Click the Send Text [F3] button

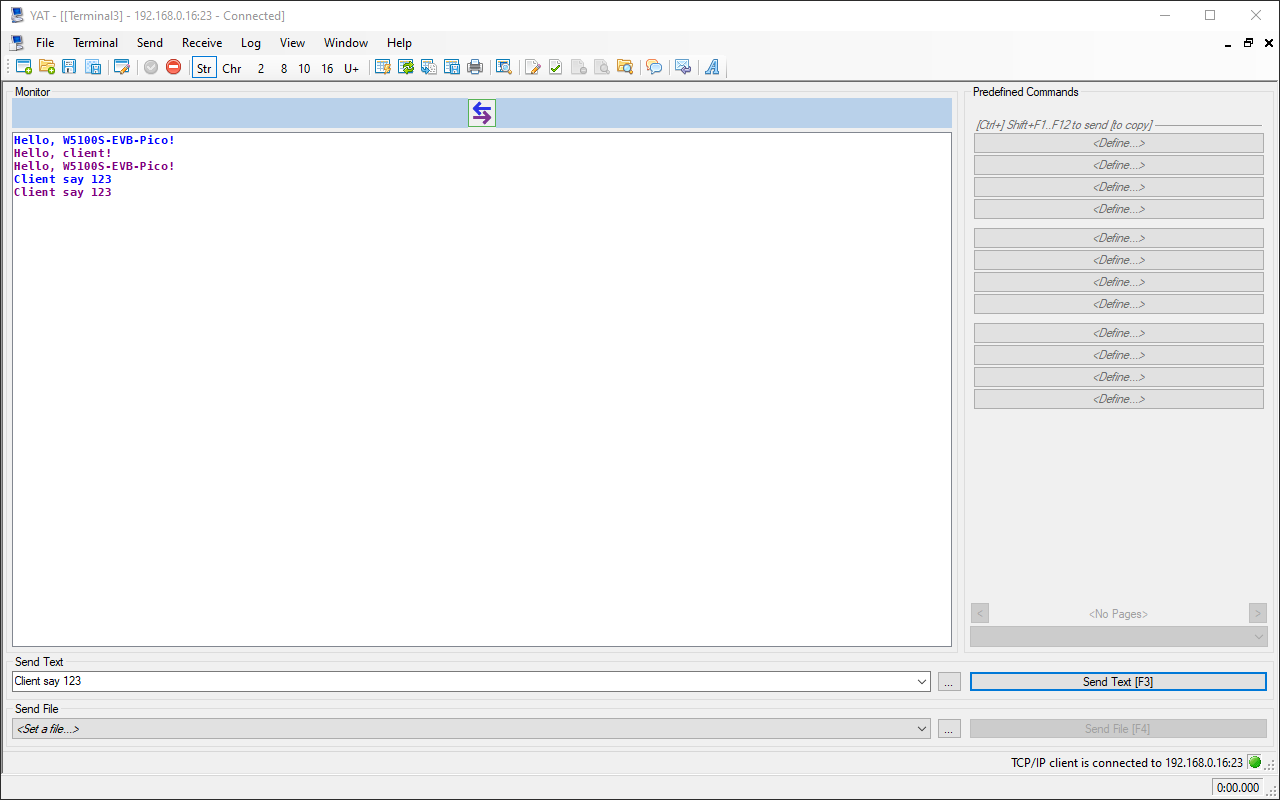pyautogui.click(x=1118, y=681)
